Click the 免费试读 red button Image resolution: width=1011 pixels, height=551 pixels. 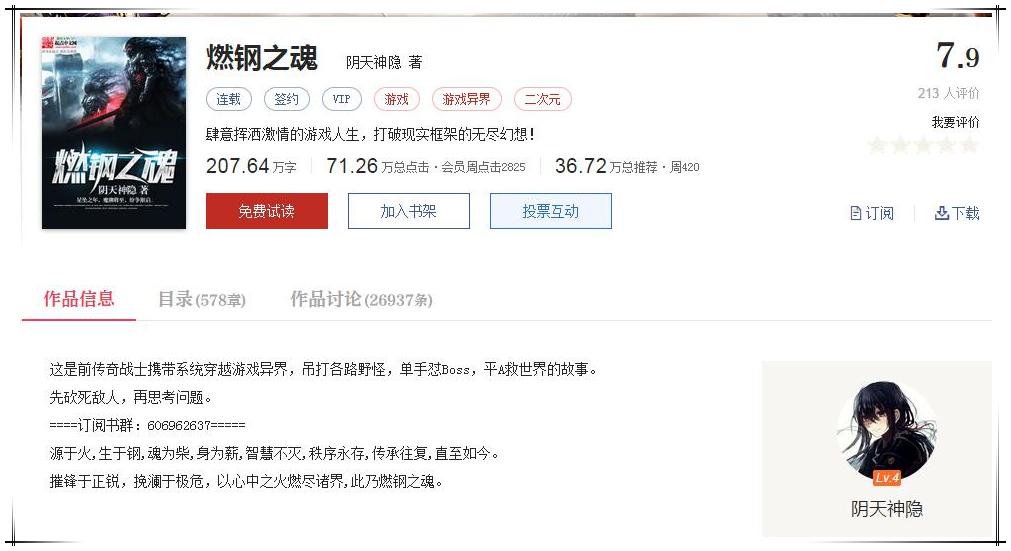267,211
